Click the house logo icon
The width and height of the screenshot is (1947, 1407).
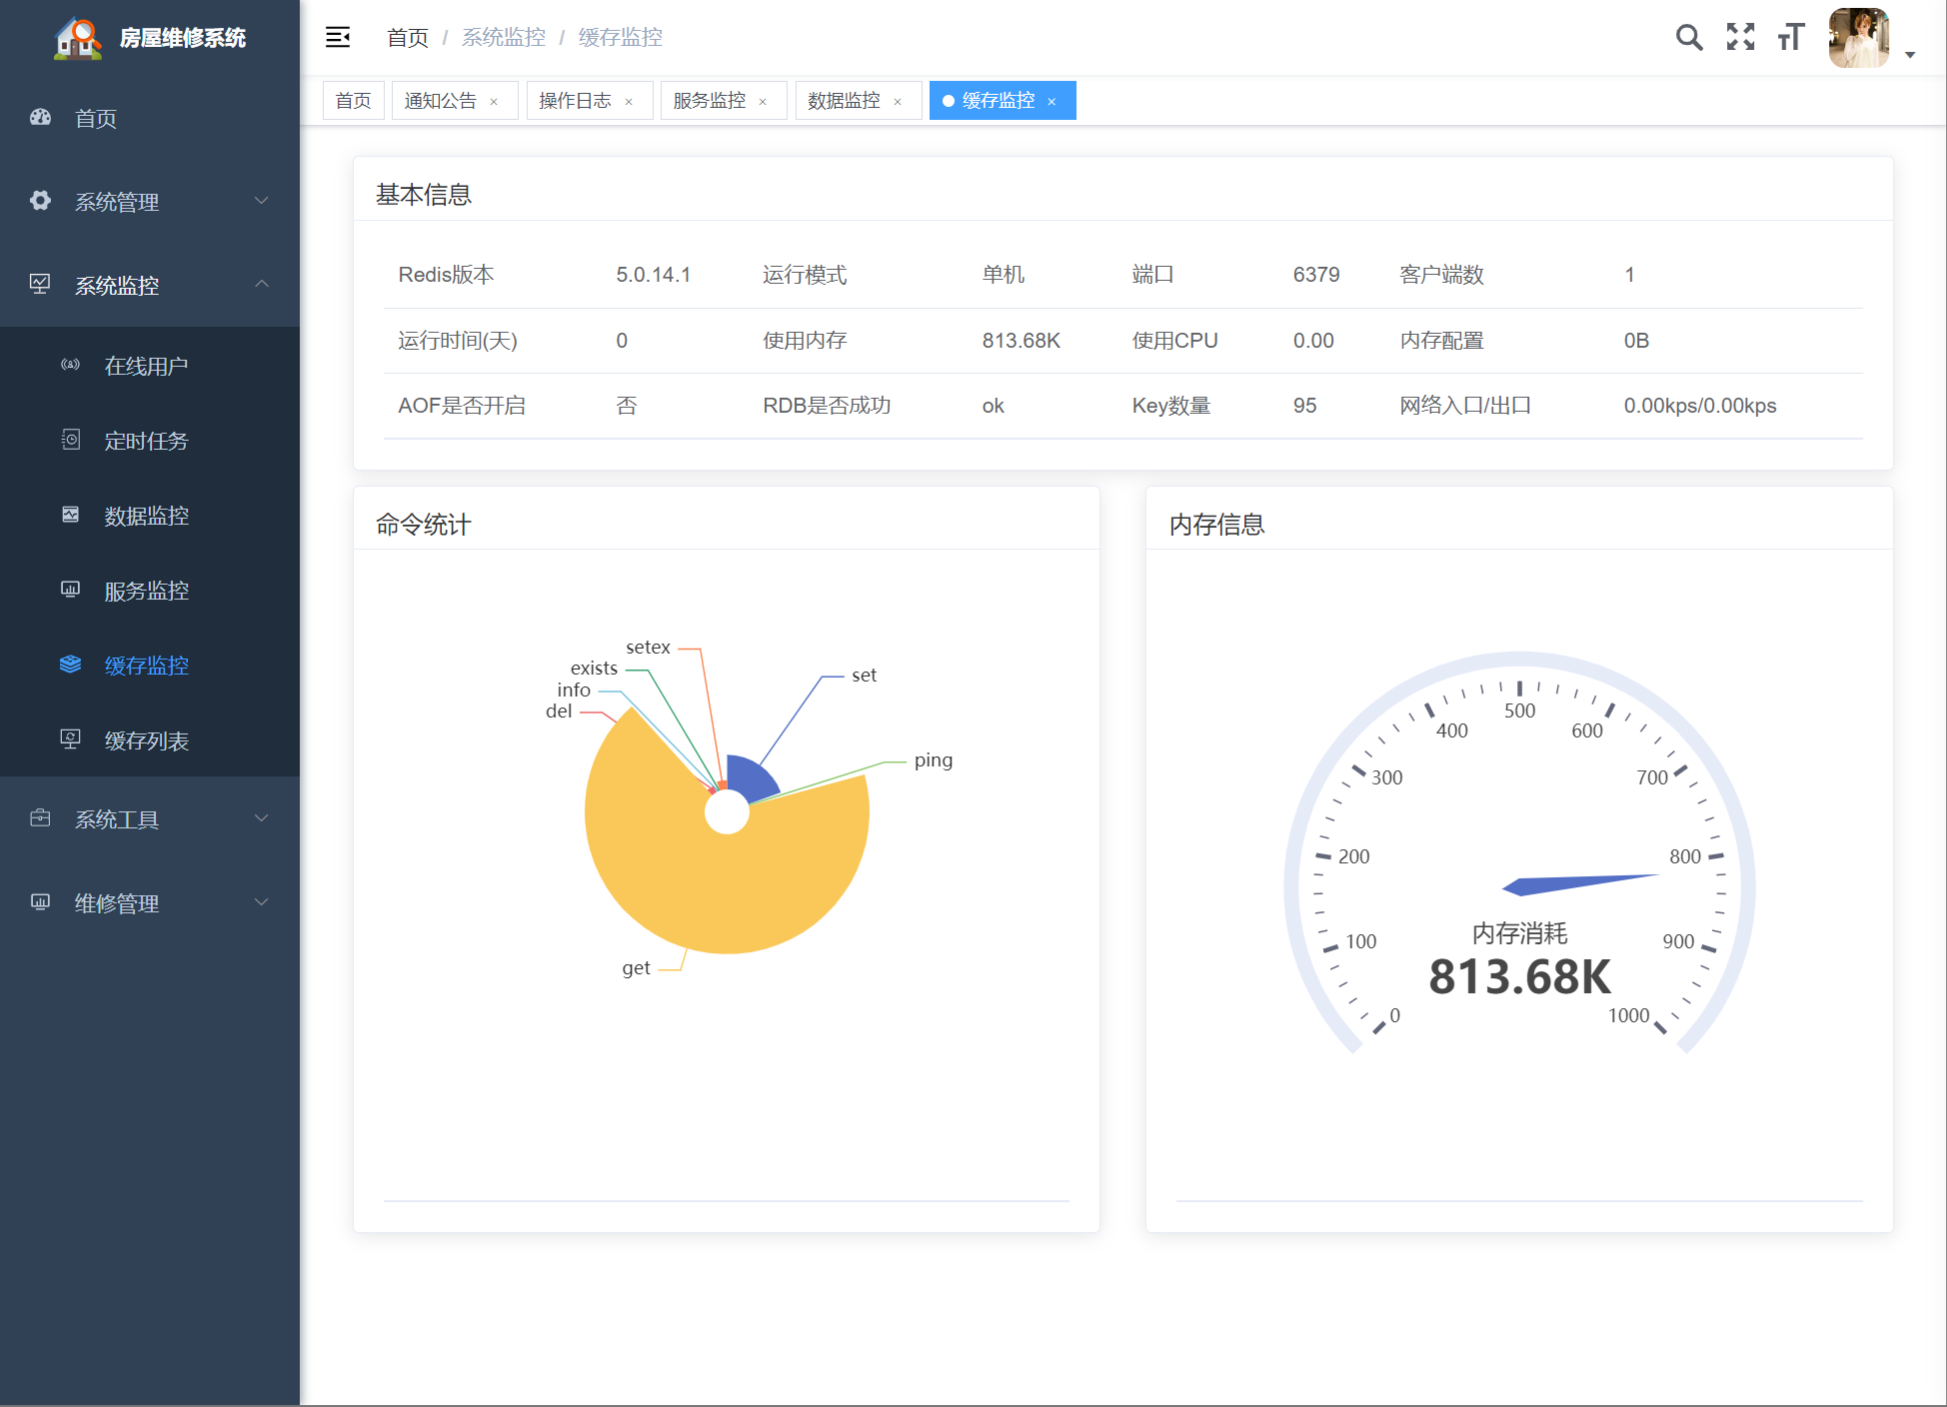78,38
